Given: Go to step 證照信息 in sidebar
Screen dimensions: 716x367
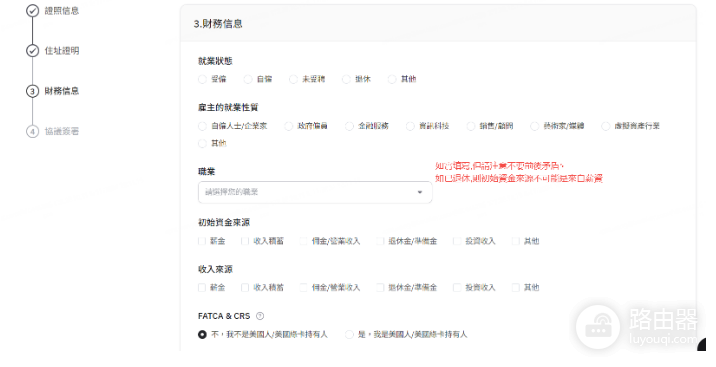Looking at the screenshot, I should [62, 10].
